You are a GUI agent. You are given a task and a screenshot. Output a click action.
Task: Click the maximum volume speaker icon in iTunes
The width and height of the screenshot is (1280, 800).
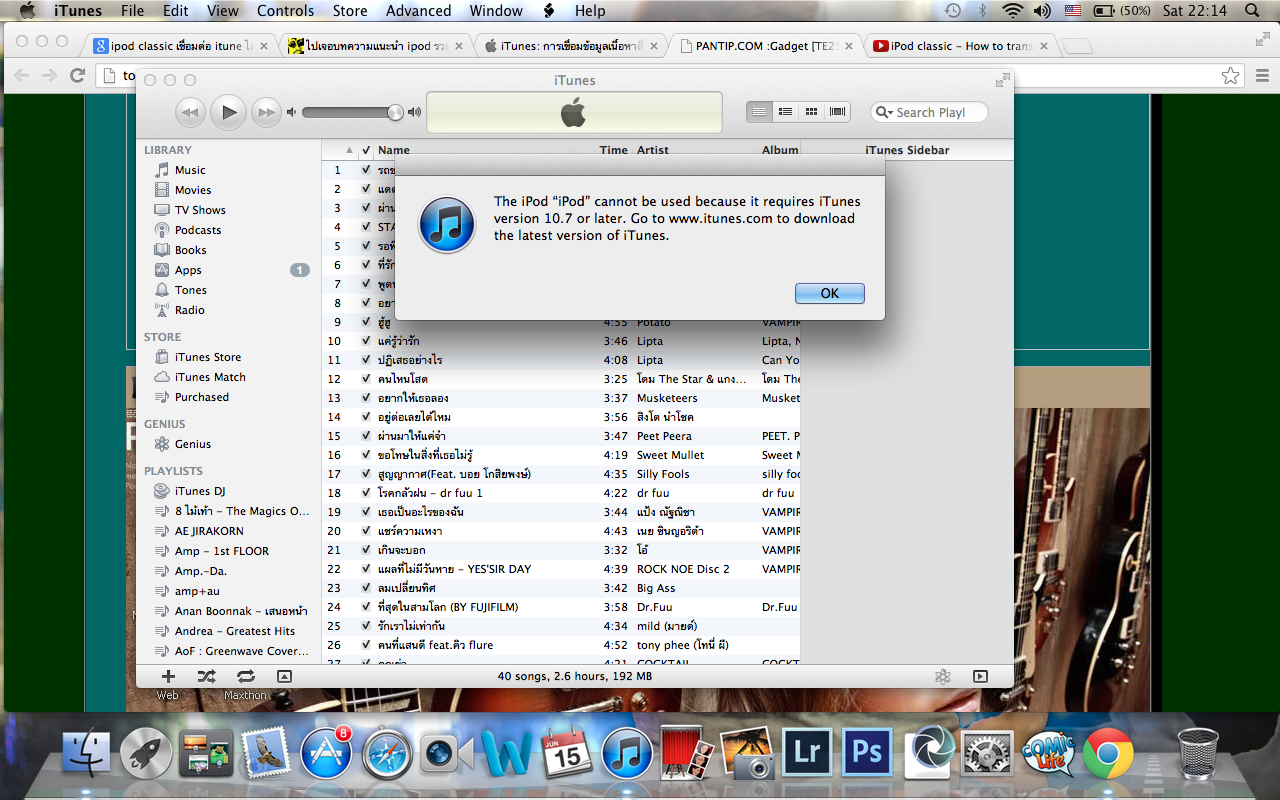(415, 113)
